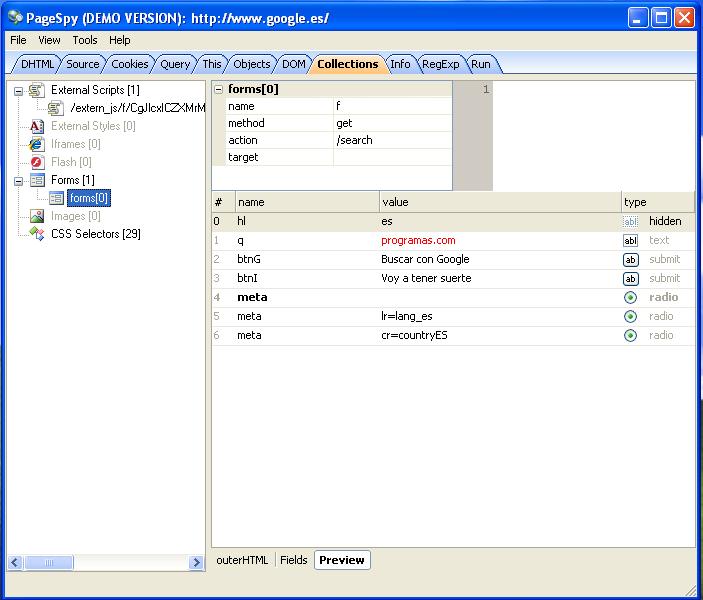Click the External Scripts tree icon

tap(36, 91)
